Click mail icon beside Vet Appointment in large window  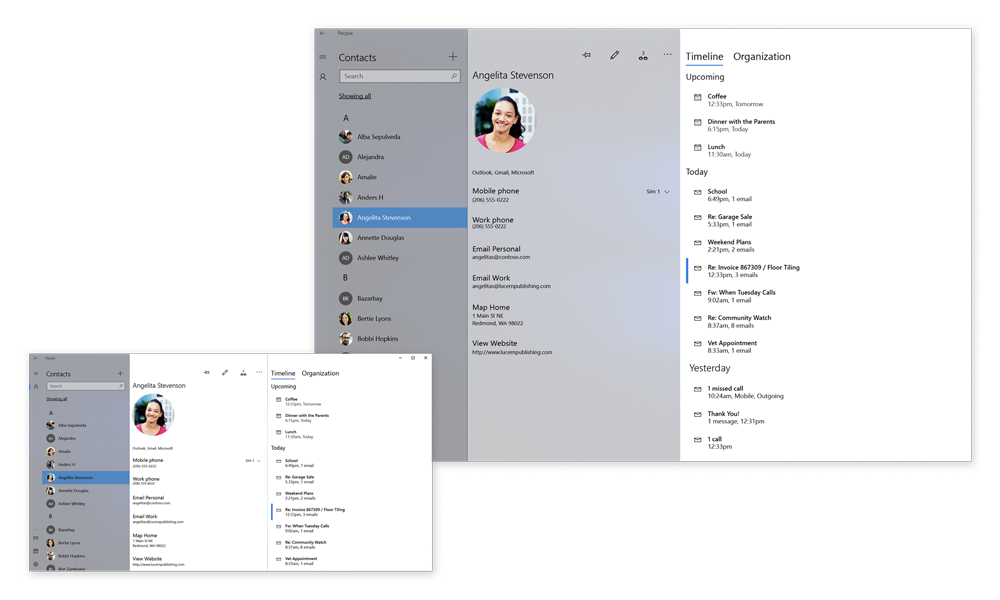[698, 344]
